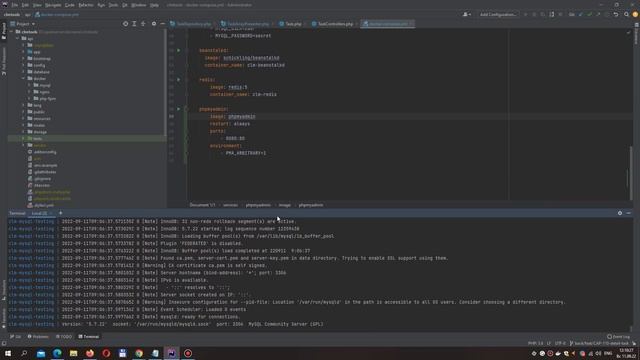
Task: Expand the tests folder
Action: [x=23, y=138]
